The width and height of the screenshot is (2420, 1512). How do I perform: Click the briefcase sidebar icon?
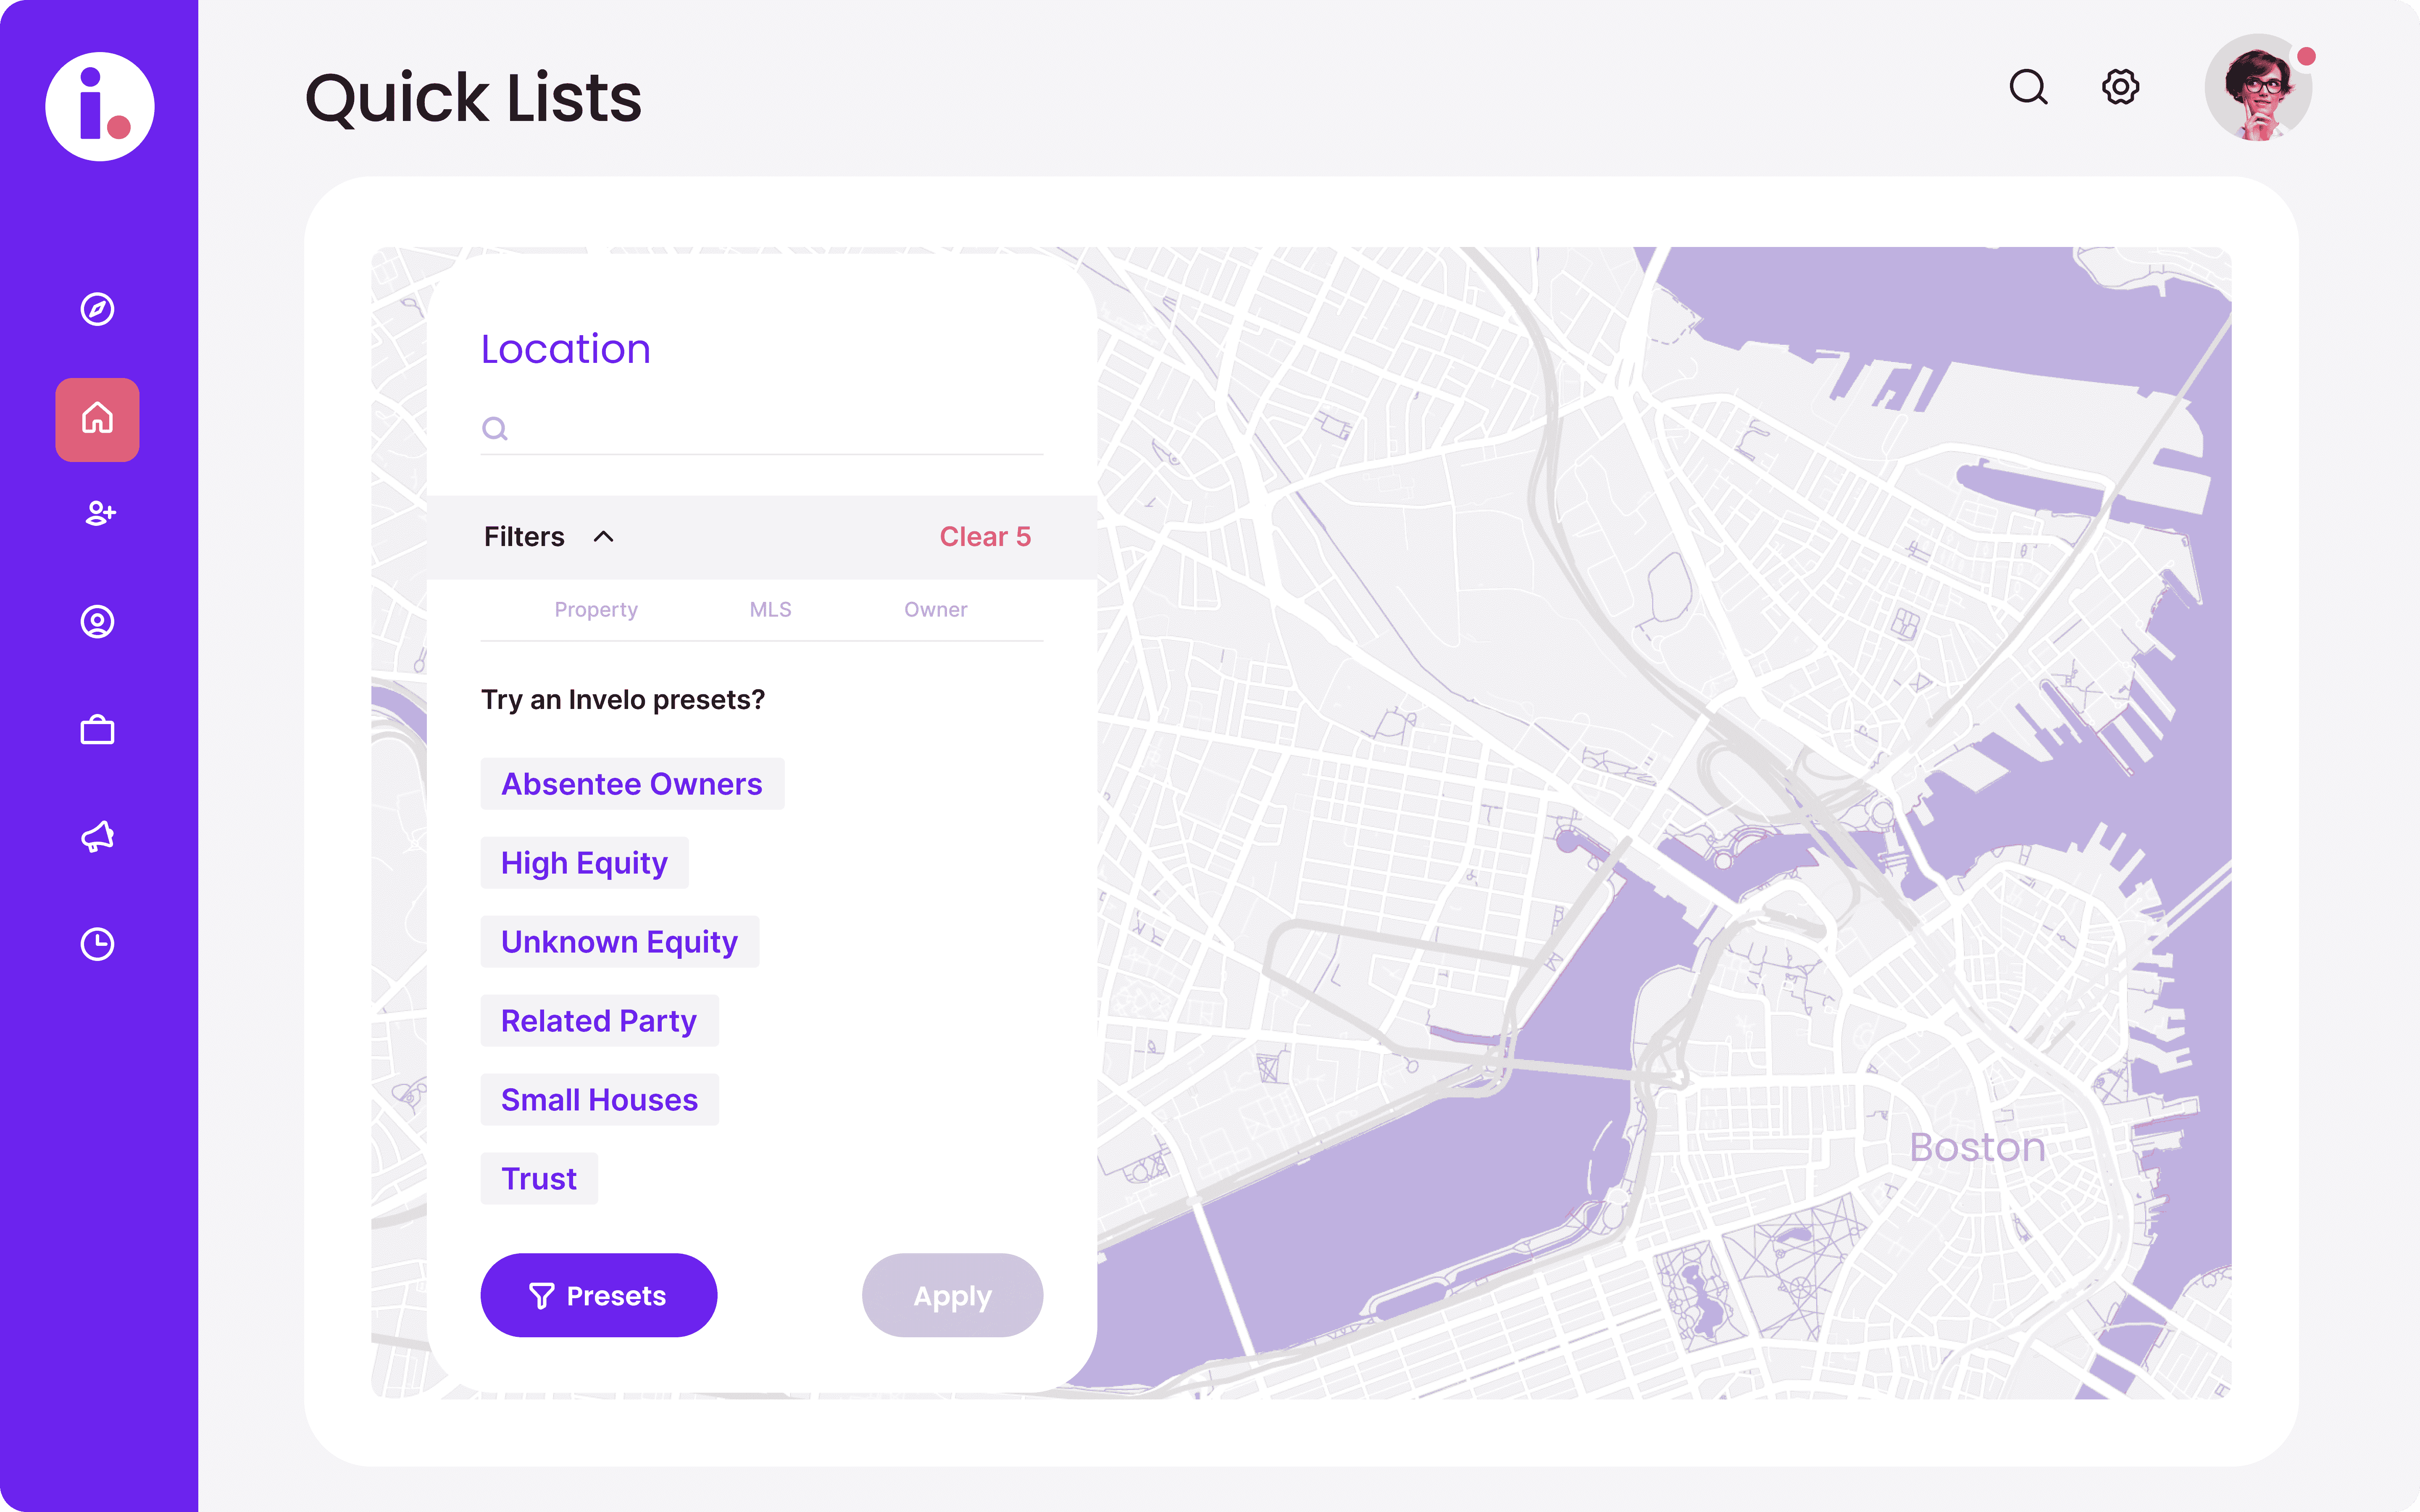[97, 730]
